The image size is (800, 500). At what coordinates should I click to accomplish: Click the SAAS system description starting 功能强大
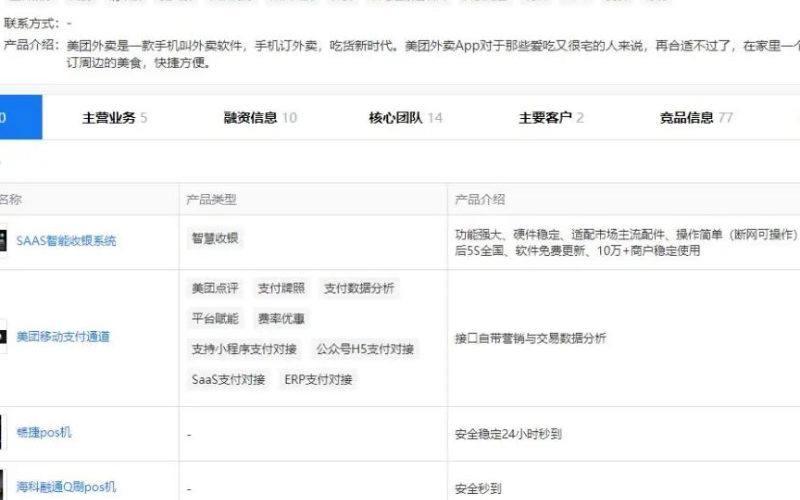click(627, 243)
